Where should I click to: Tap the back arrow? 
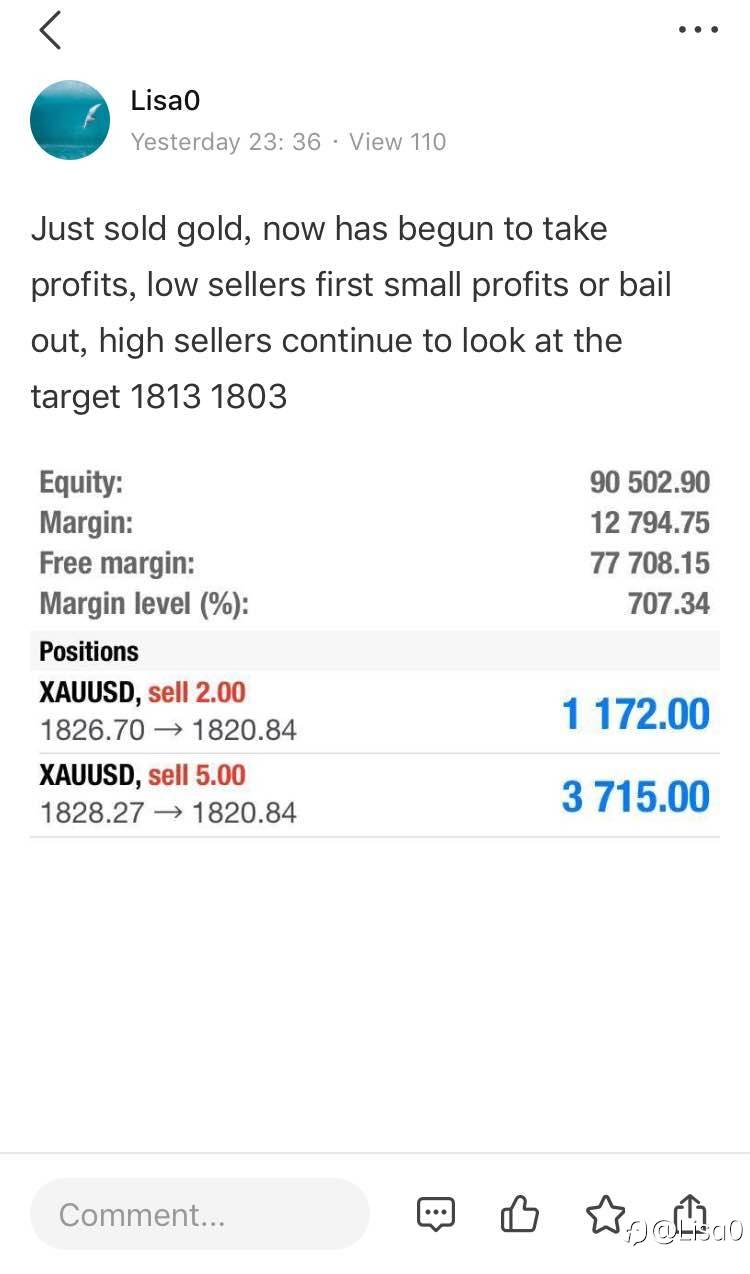51,31
